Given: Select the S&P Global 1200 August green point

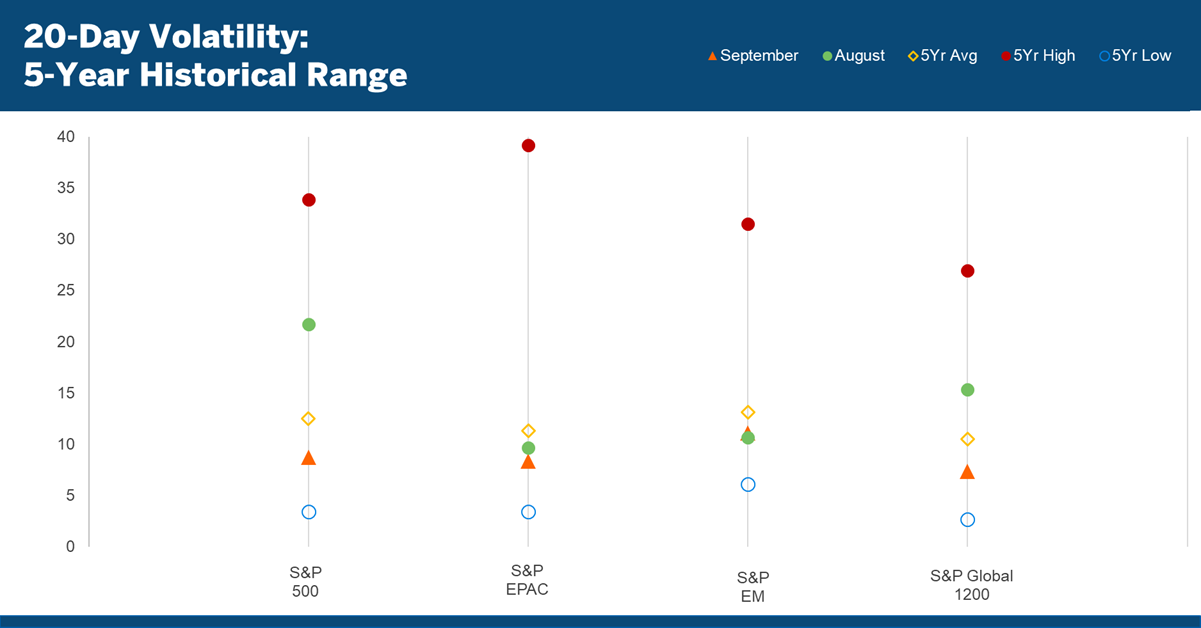Looking at the screenshot, I should [967, 390].
